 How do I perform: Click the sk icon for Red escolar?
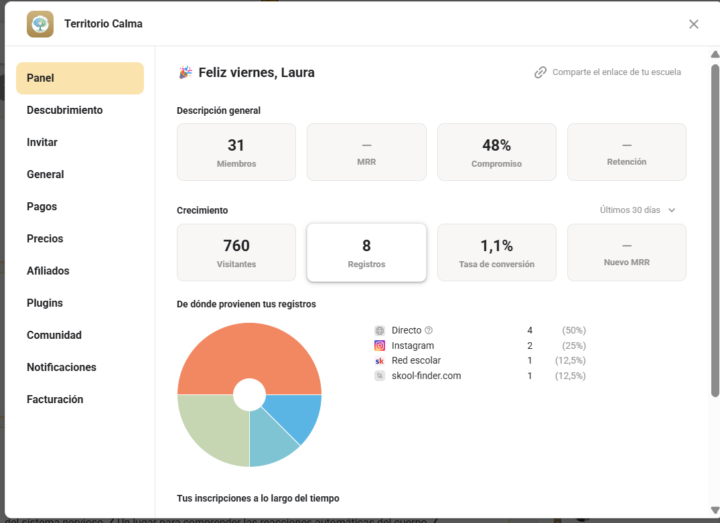pos(379,360)
